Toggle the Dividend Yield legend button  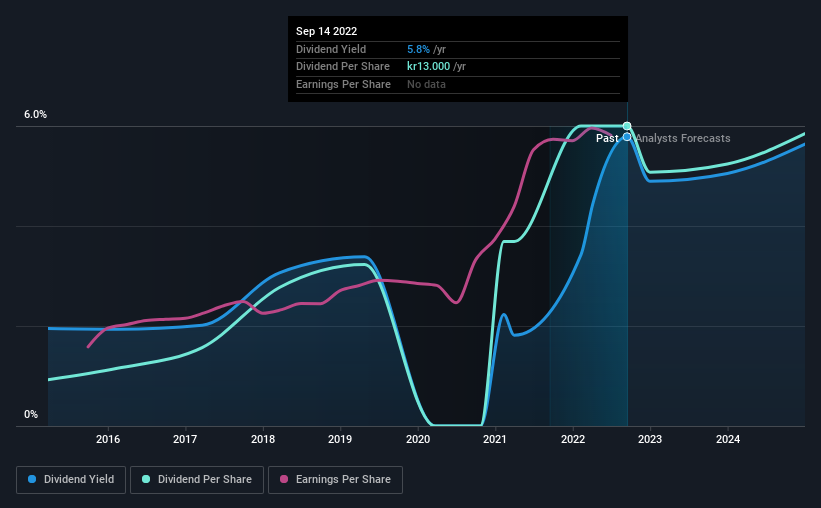(x=71, y=480)
